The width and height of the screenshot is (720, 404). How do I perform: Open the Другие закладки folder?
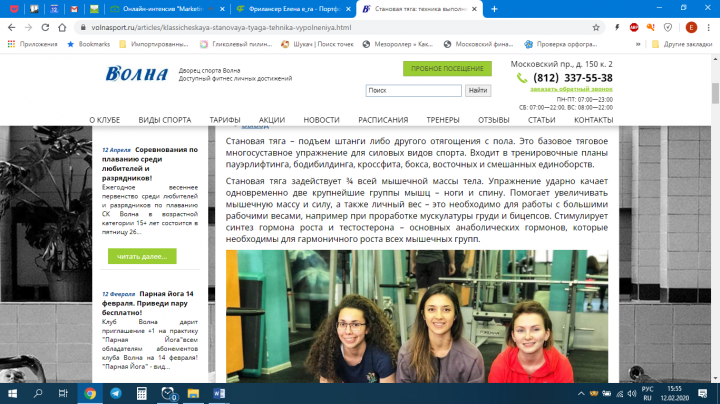coord(682,44)
